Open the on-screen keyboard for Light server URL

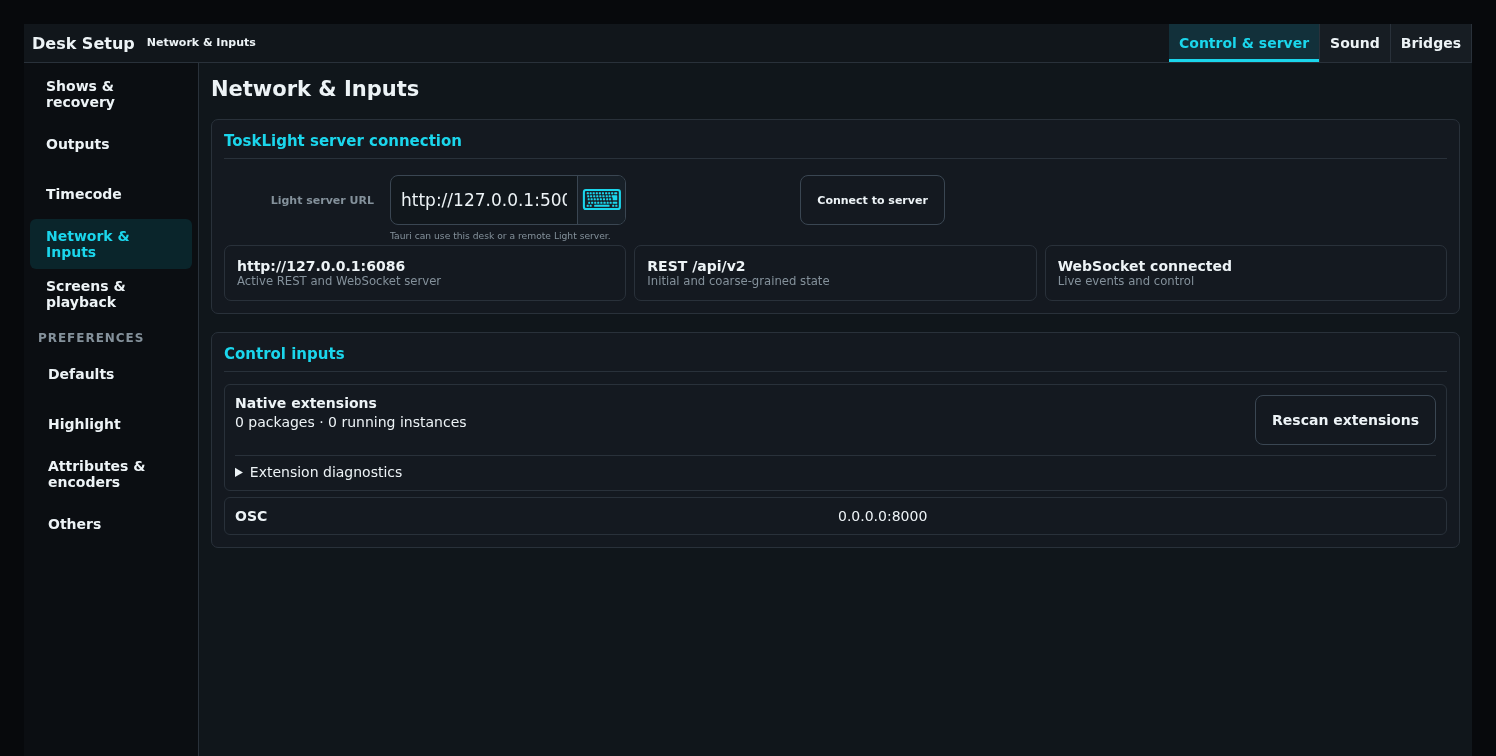601,200
